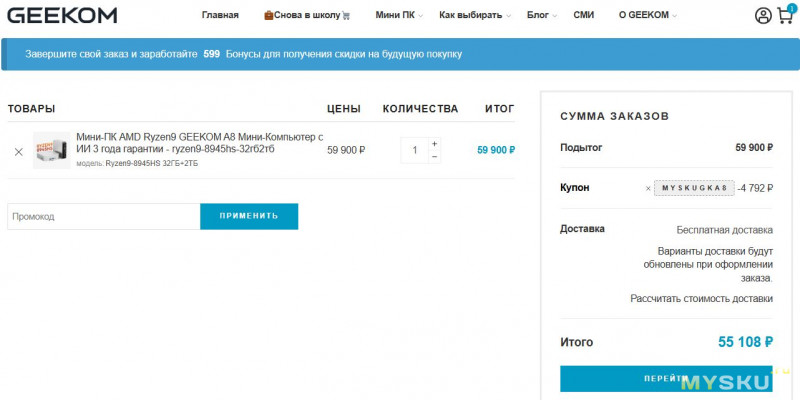Expand the О GEEKOM menu

click(x=647, y=15)
